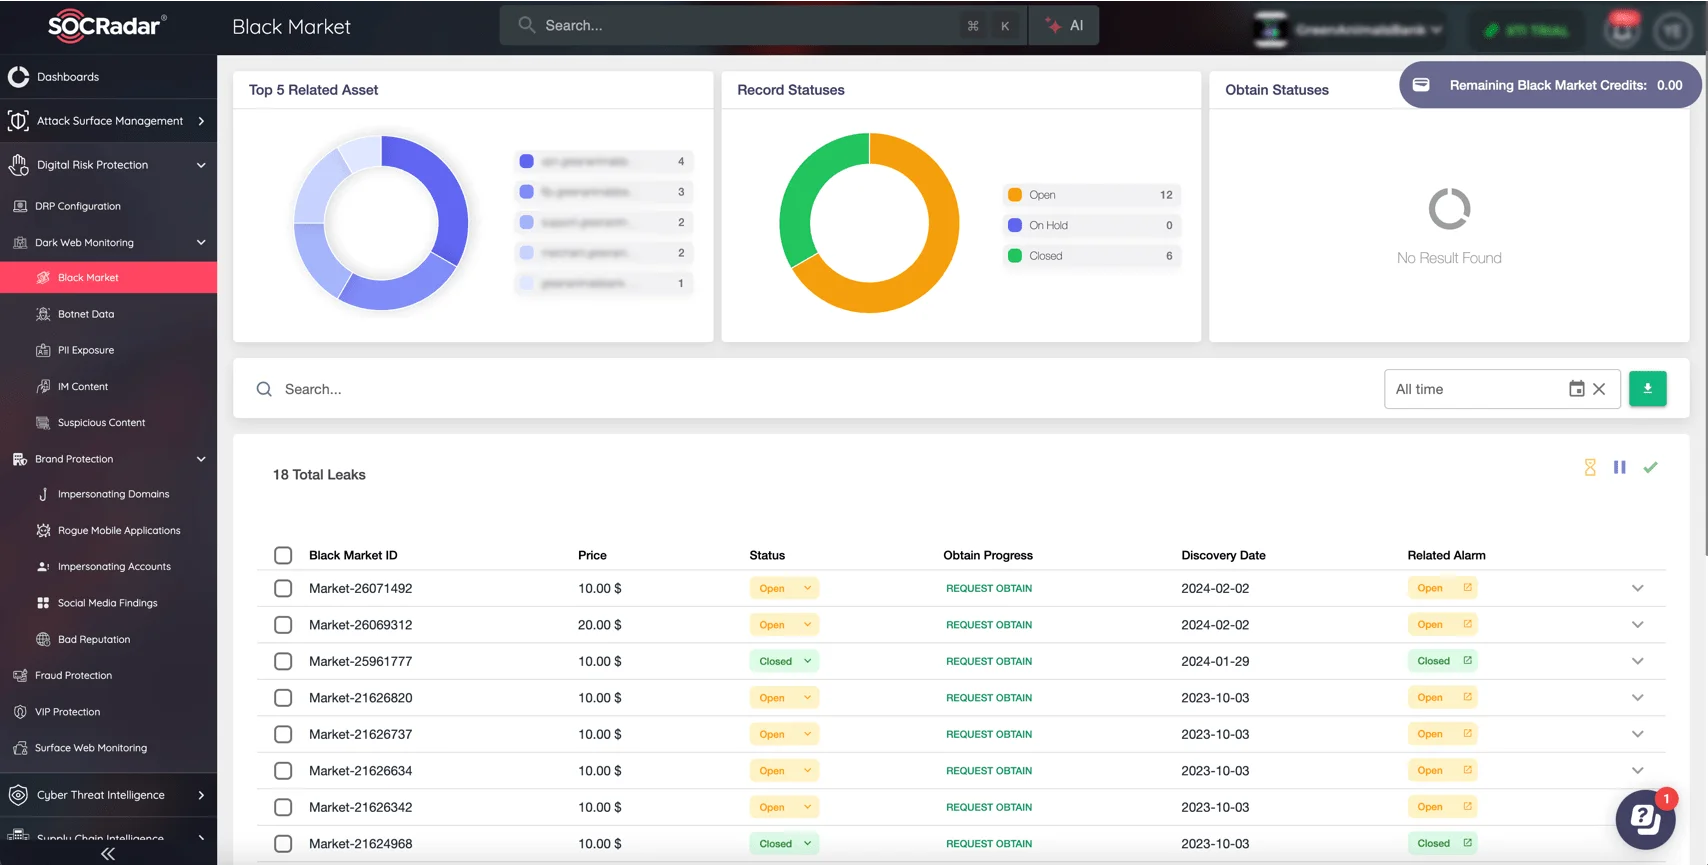
Task: Click REQUEST OBTAIN for Market-21626342
Action: tap(989, 807)
